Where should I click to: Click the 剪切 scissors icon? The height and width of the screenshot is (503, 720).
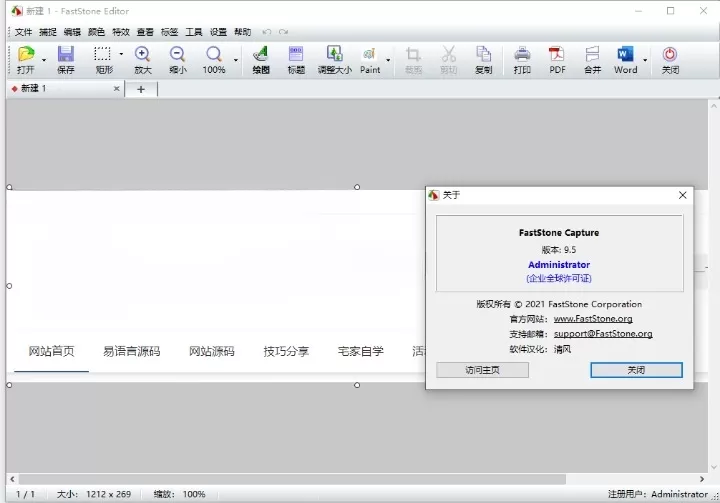point(449,60)
